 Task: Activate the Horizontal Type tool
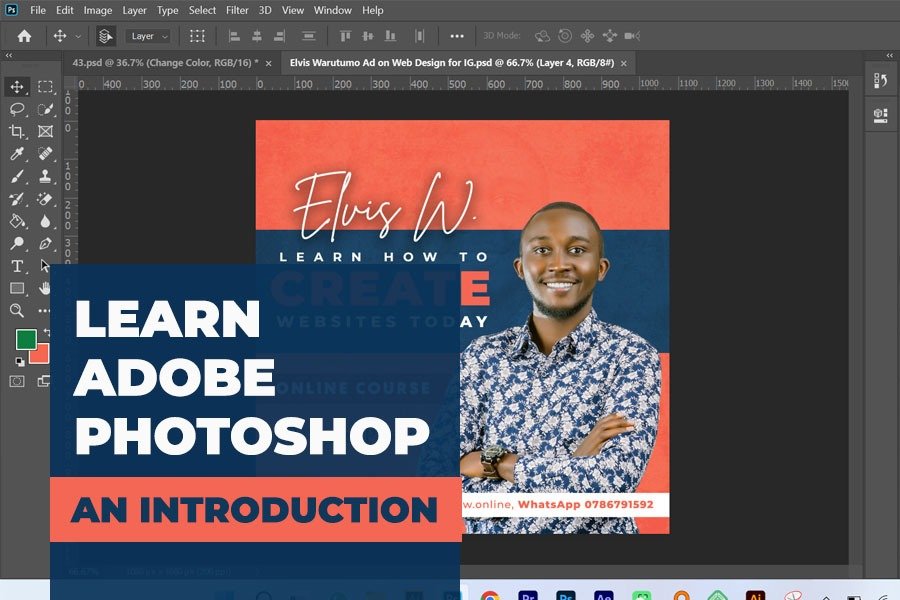[x=17, y=266]
